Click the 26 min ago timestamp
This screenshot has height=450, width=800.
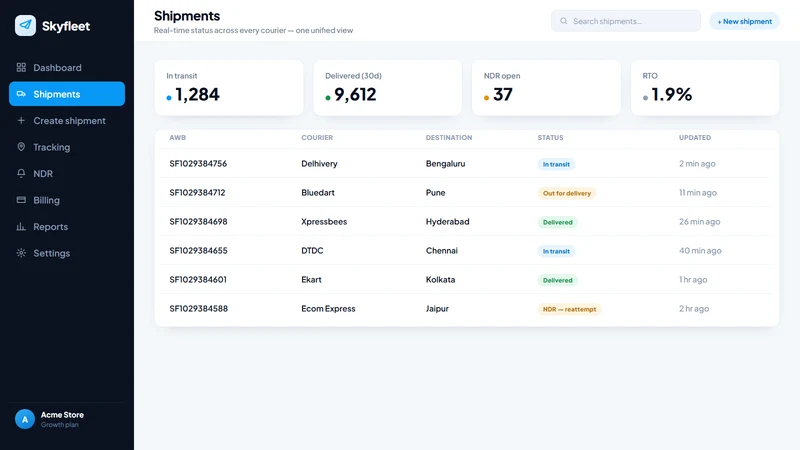coord(699,222)
